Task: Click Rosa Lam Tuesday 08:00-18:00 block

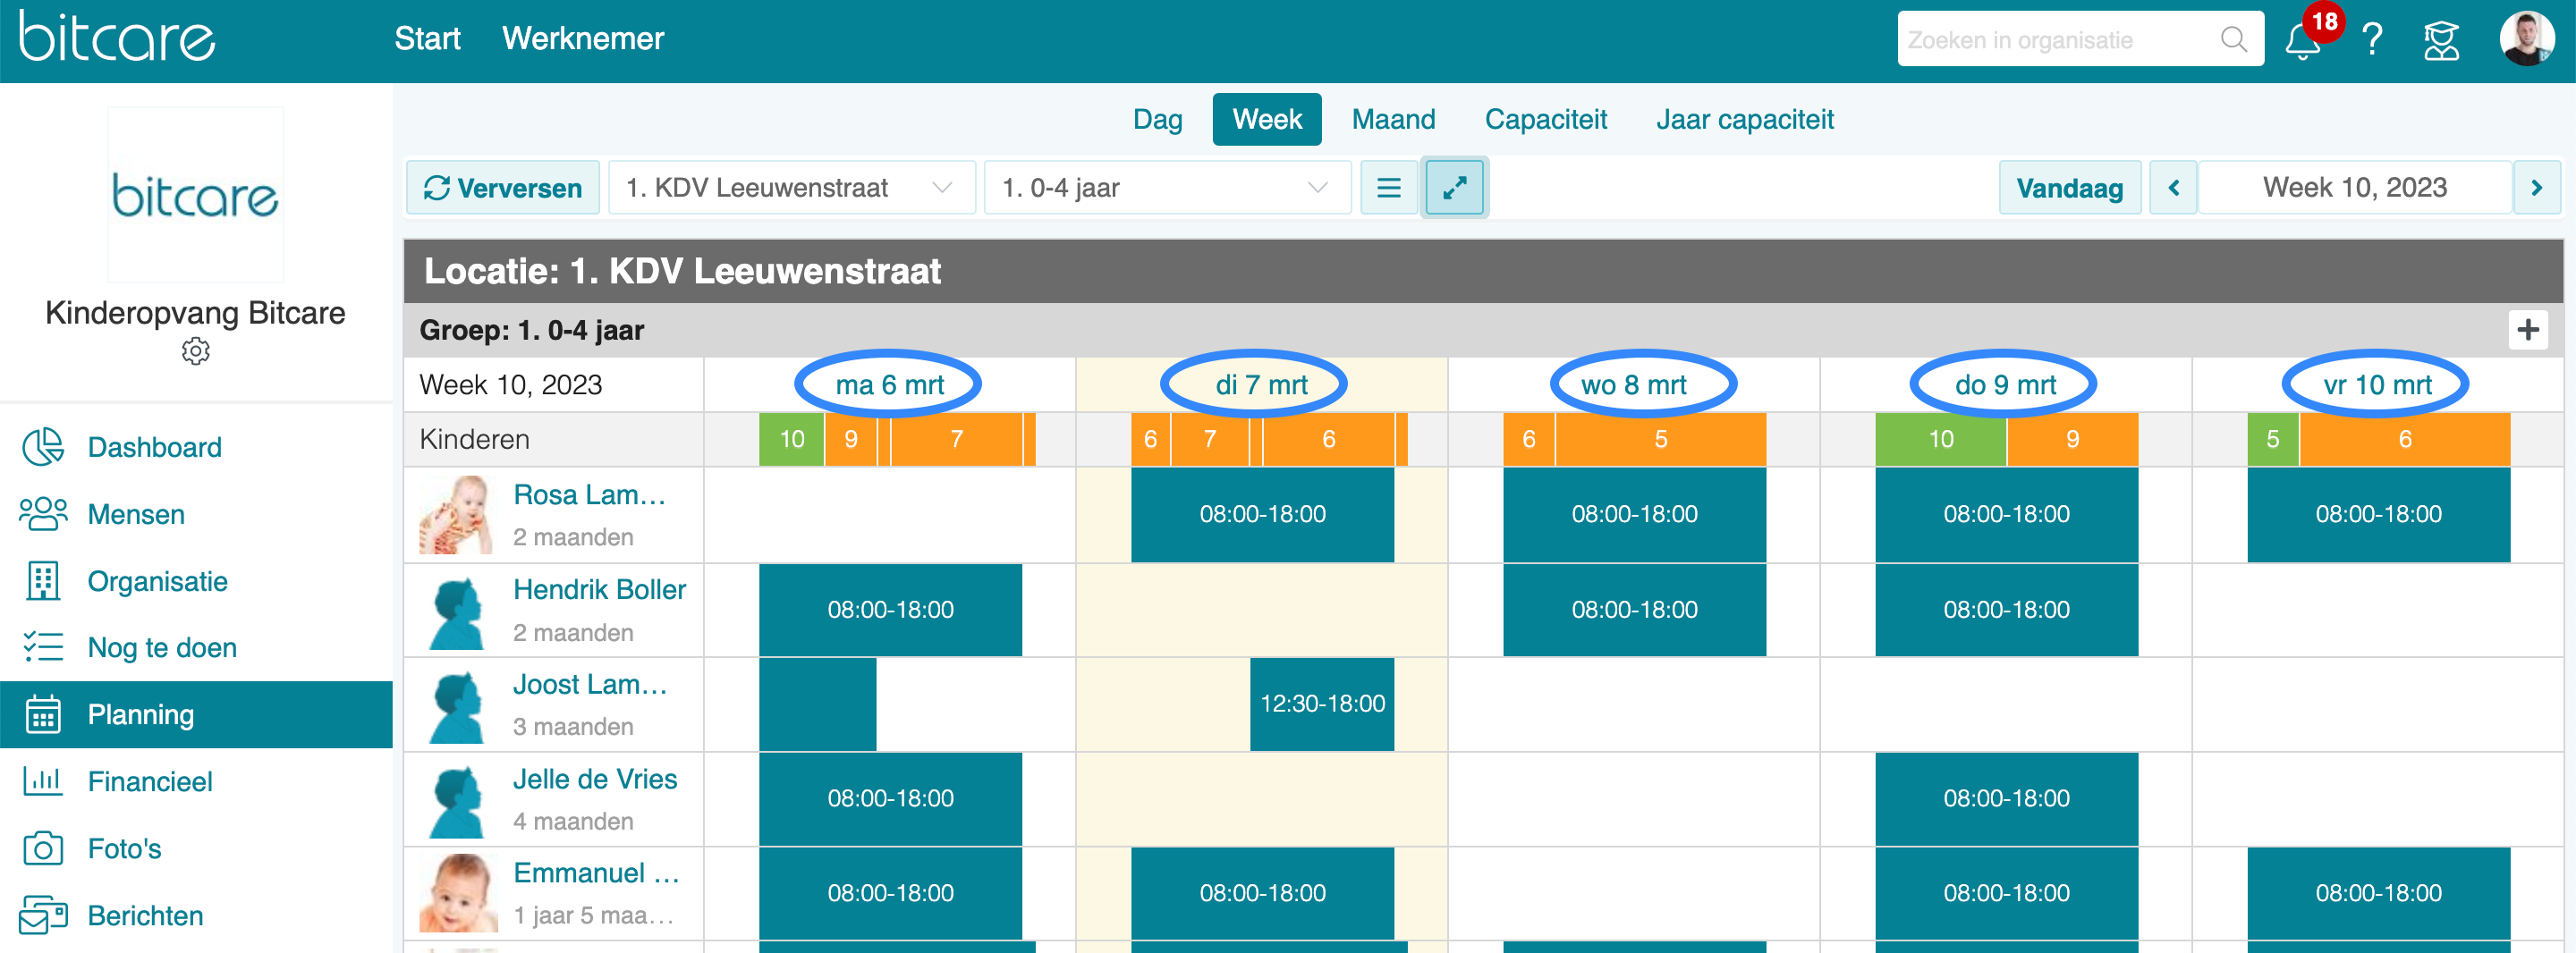Action: (1262, 514)
